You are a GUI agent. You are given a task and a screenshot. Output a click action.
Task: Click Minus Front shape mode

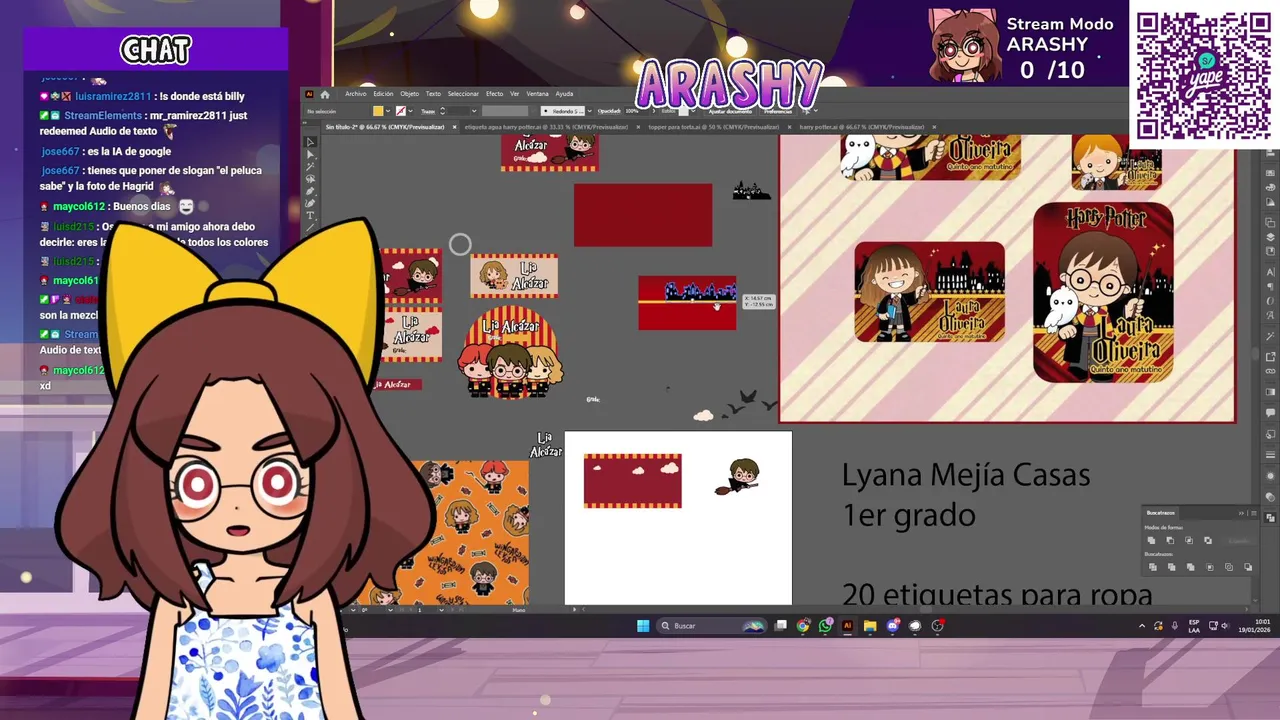1170,540
